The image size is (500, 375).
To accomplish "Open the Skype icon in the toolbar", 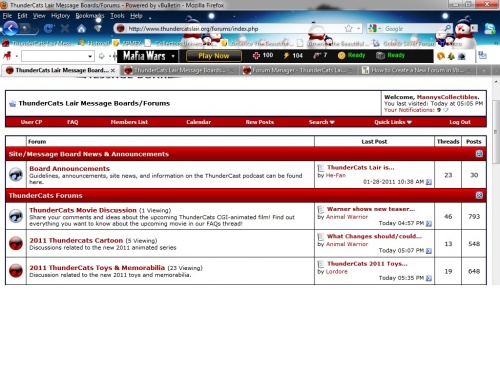I will coord(489,29).
